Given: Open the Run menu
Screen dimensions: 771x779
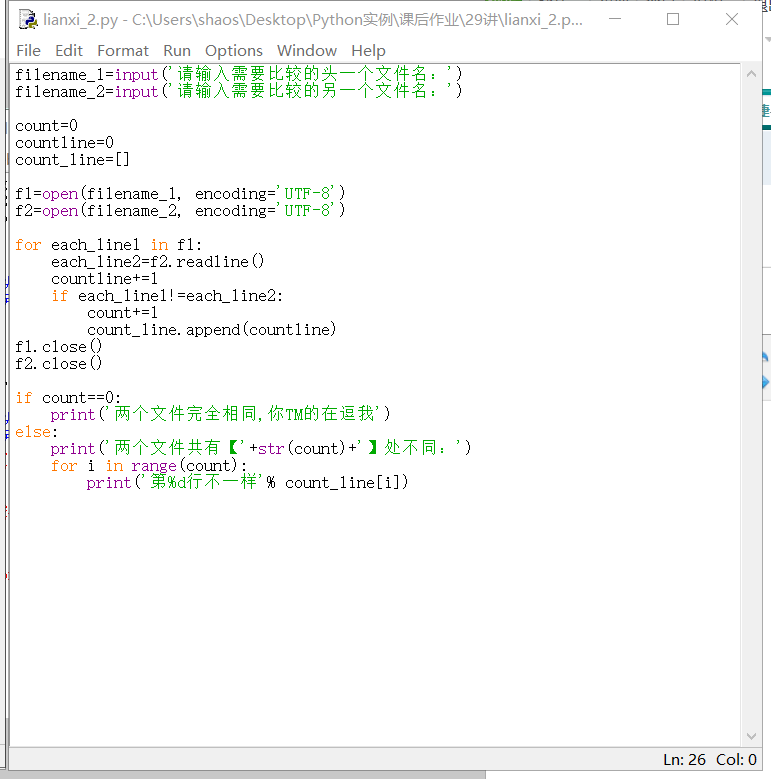Looking at the screenshot, I should (x=177, y=50).
